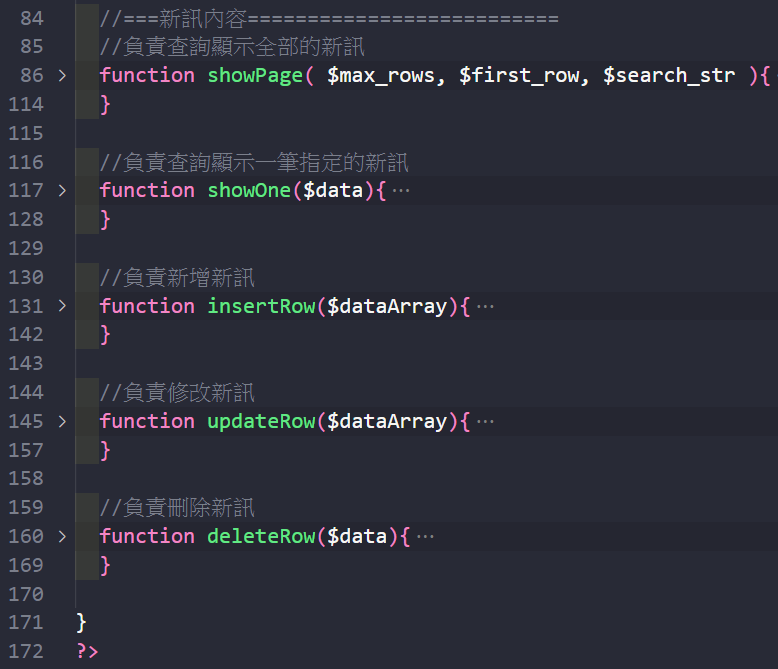This screenshot has height=669, width=778.
Task: Click the closing PHP tag ?>
Action: click(88, 651)
